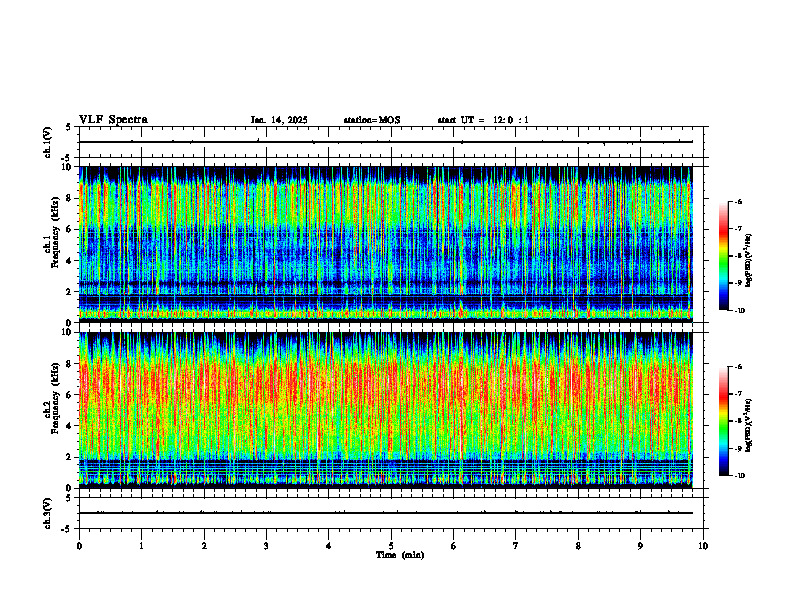792x612 pixels.
Task: Click the "-5" tick on ch.3(V) axis
Action: (66, 529)
